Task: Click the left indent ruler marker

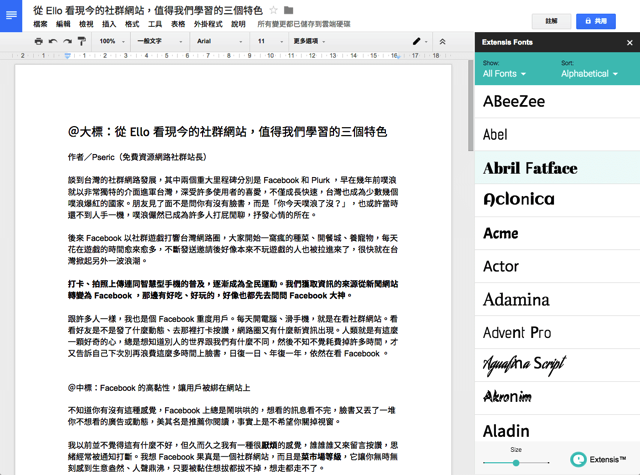Action: tap(68, 56)
